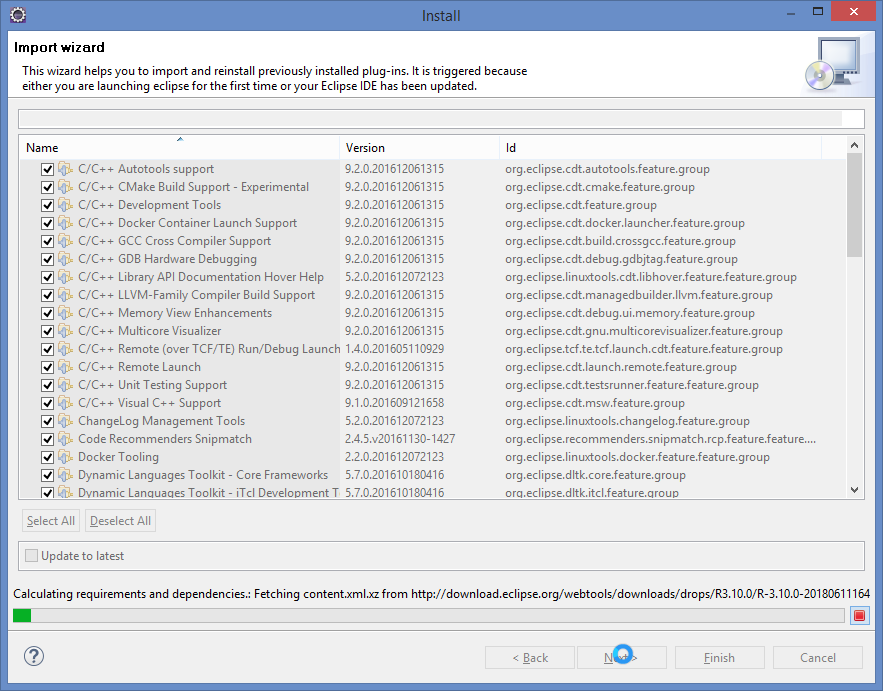Click the C/C++ Multicore Visualizer feature icon
This screenshot has height=691, width=883.
pos(66,331)
